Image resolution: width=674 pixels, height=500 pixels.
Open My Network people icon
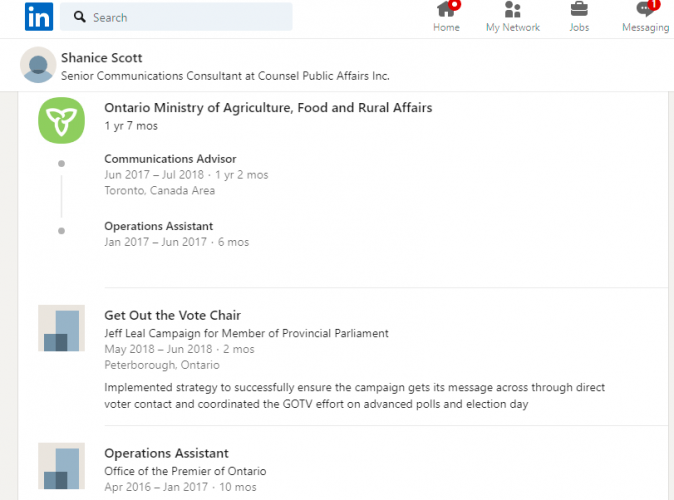pos(512,9)
